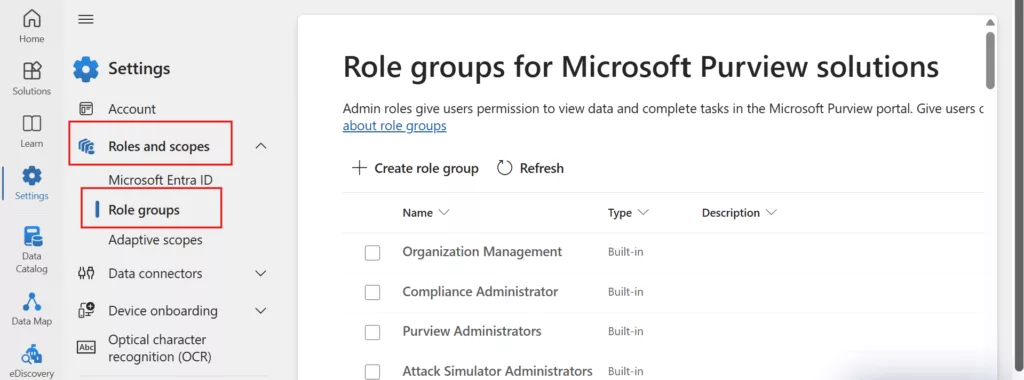Click the Device onboarding icon
The image size is (1024, 380).
pyautogui.click(x=86, y=311)
